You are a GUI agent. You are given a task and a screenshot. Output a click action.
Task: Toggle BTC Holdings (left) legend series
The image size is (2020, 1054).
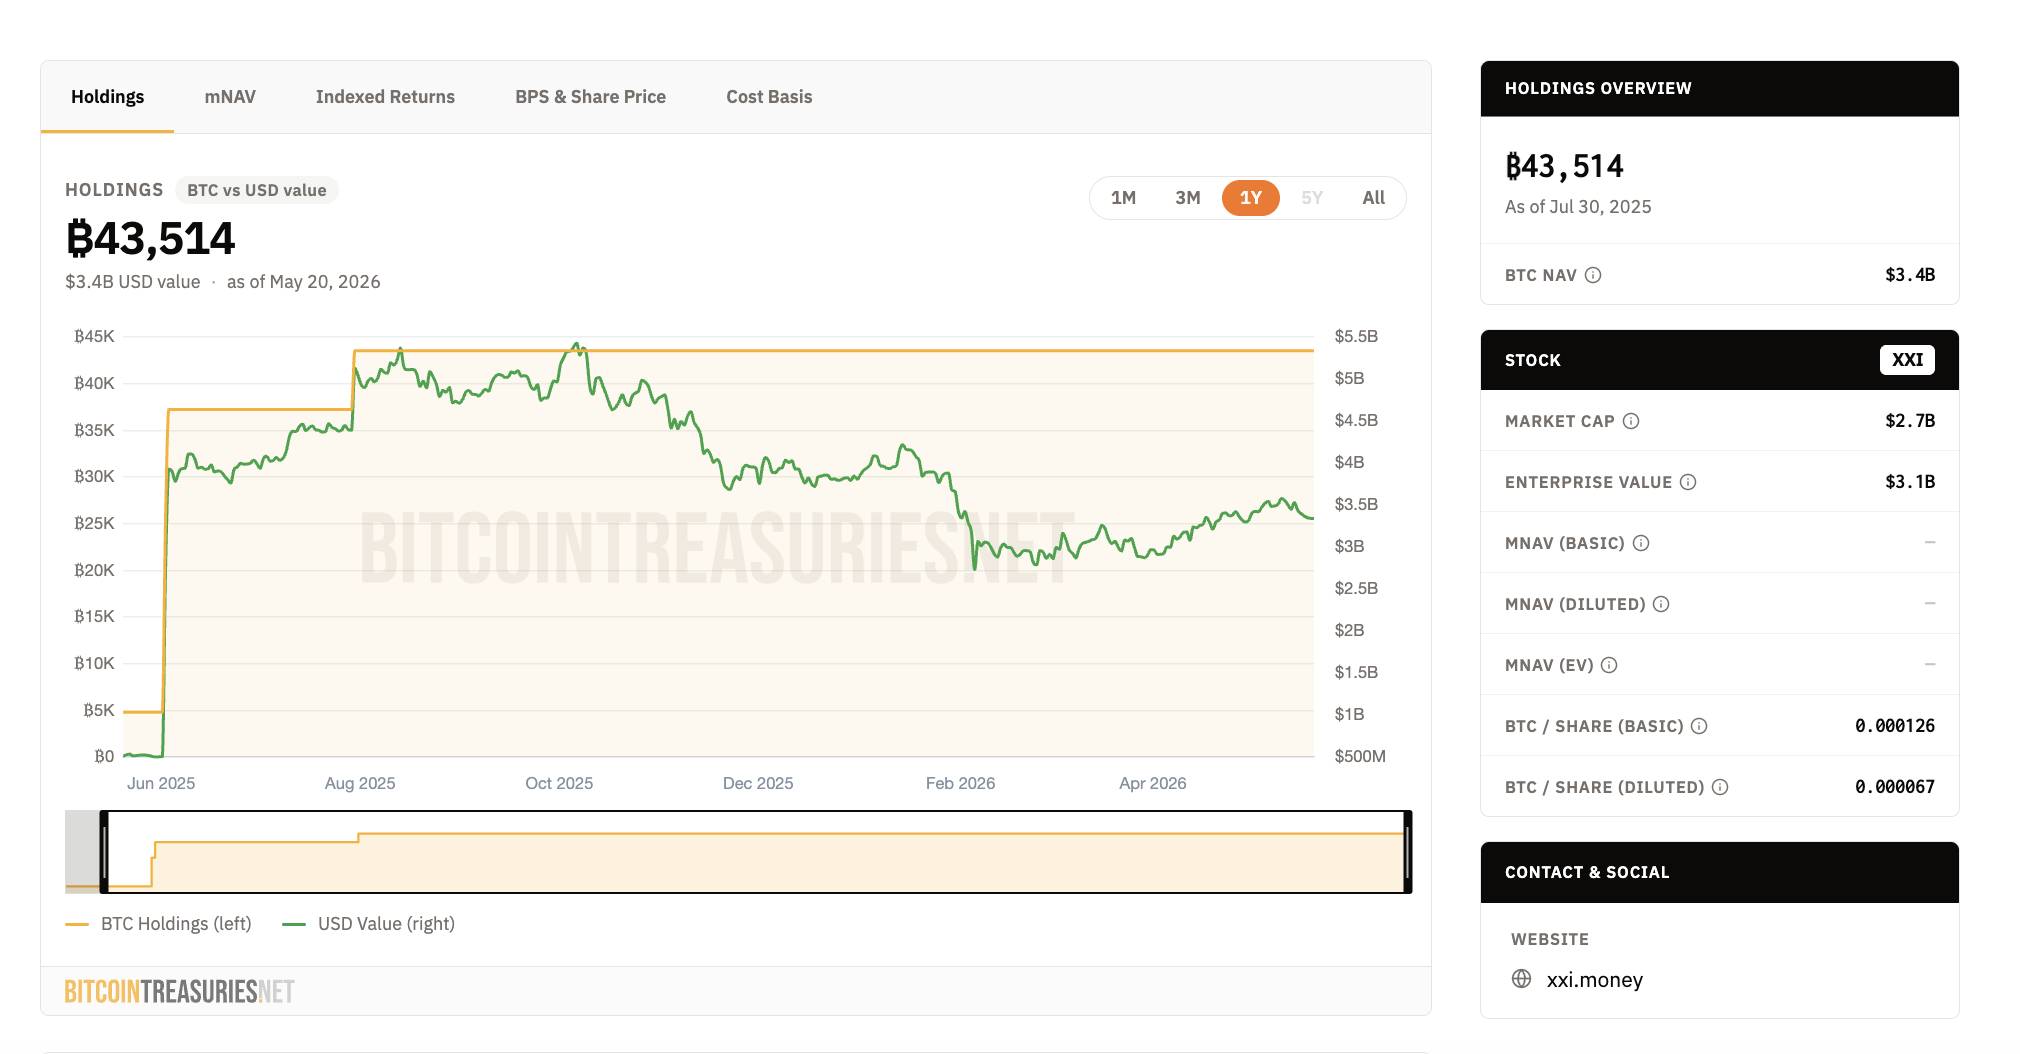click(158, 924)
